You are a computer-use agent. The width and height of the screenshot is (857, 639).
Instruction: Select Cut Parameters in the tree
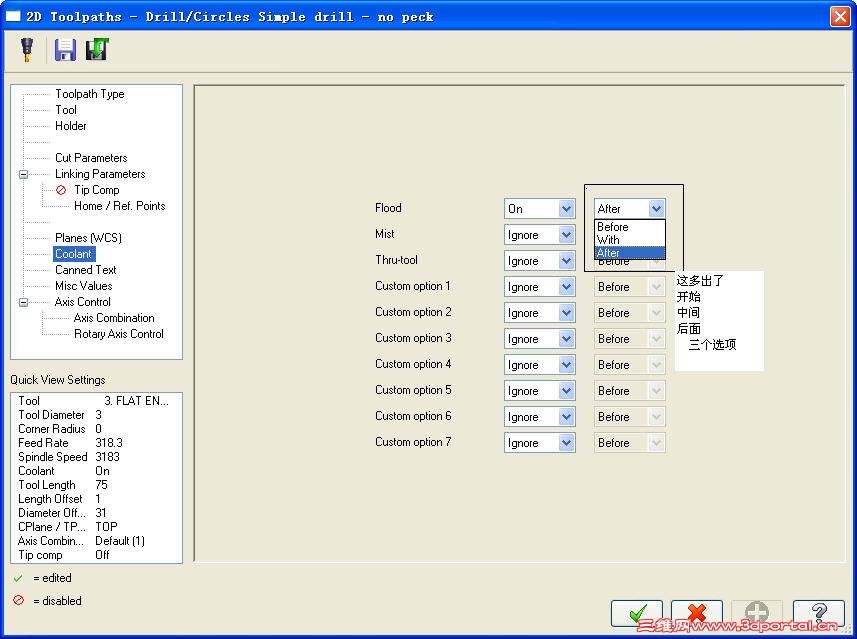point(91,158)
